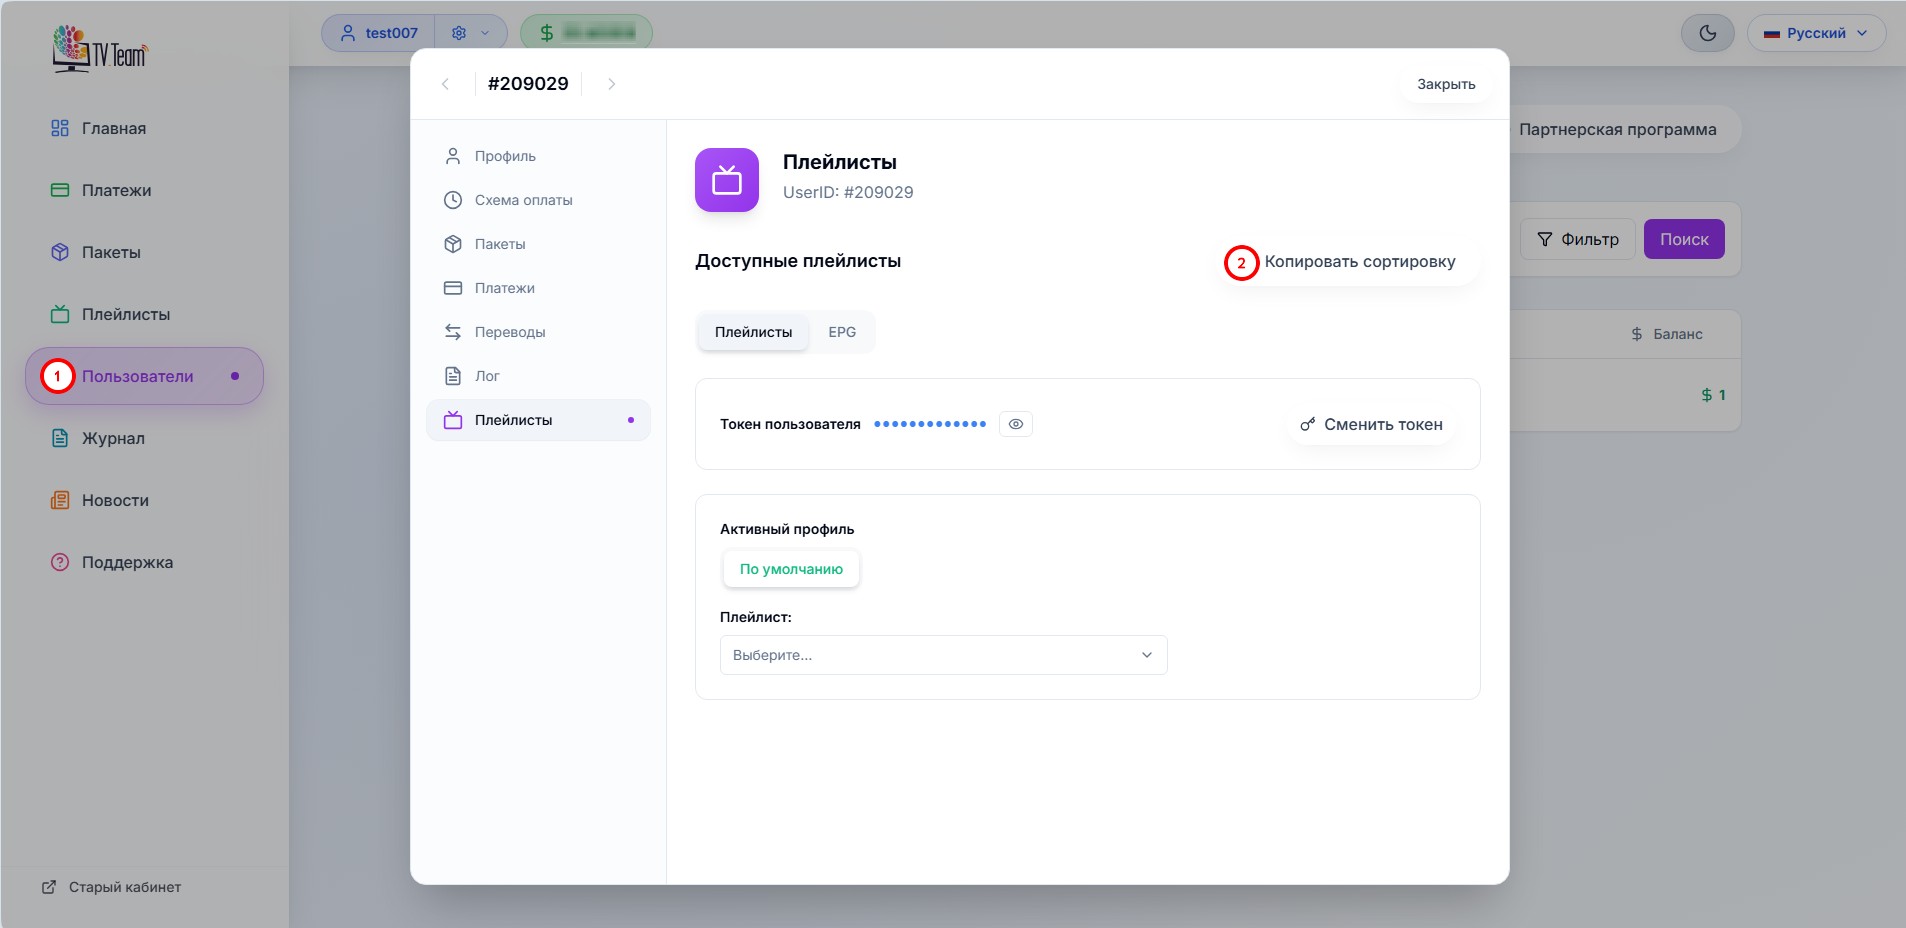Select the Плейлисты tab under available playlists
Image resolution: width=1906 pixels, height=928 pixels.
point(753,332)
